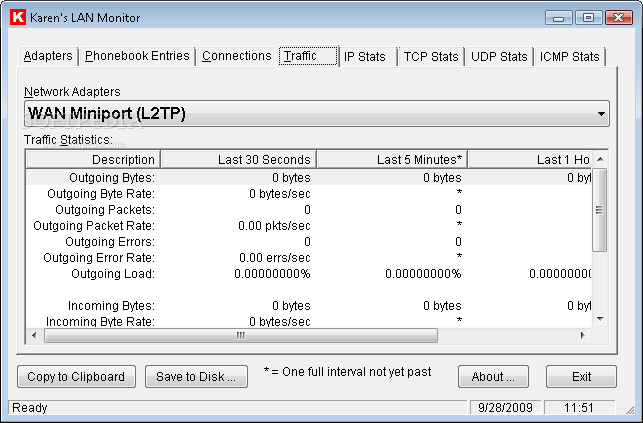643x423 pixels.
Task: Select the Traffic tab
Action: tap(308, 56)
